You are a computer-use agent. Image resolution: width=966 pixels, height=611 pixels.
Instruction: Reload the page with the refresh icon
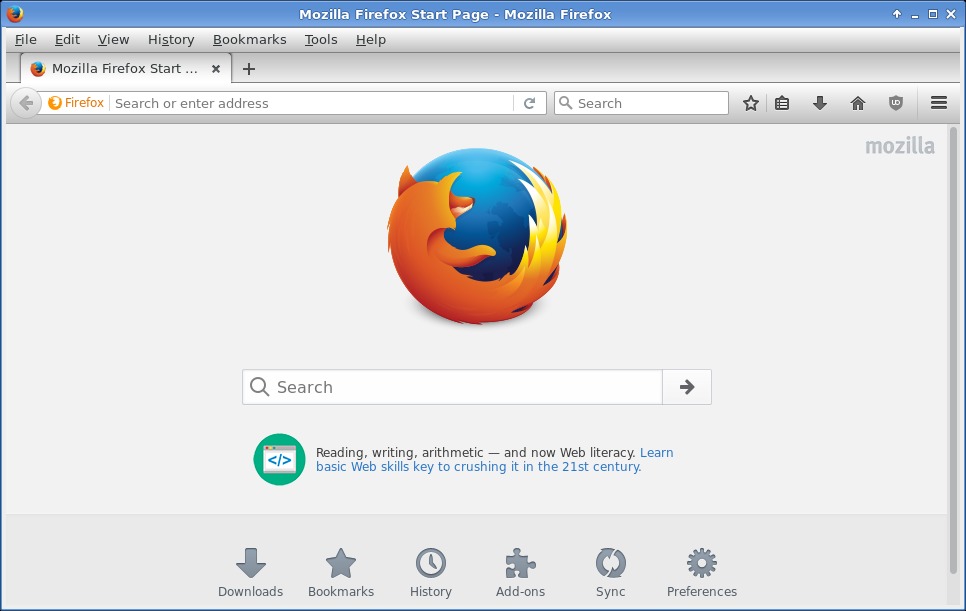coord(529,103)
